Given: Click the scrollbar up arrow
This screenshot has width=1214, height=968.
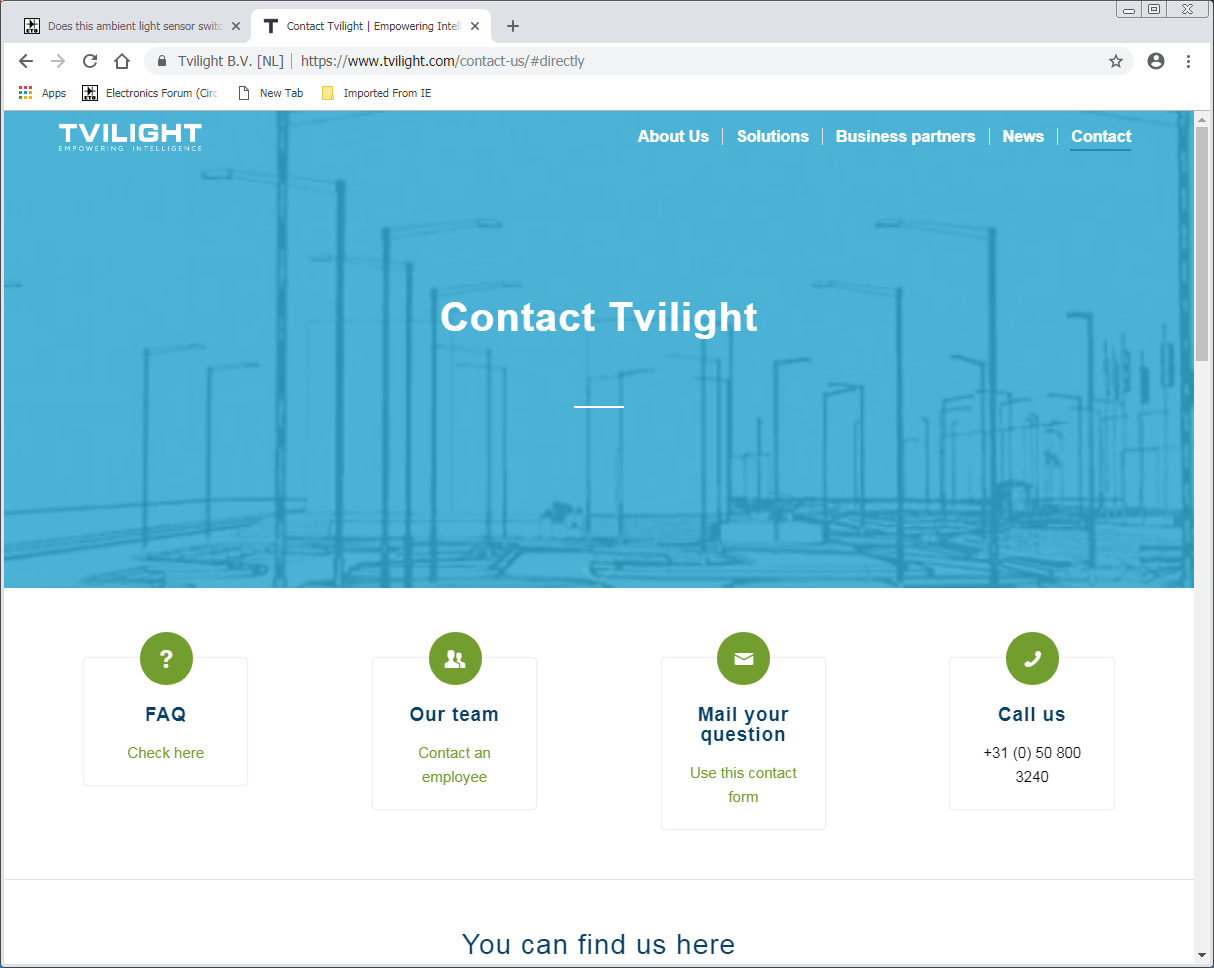Looking at the screenshot, I should [1202, 119].
